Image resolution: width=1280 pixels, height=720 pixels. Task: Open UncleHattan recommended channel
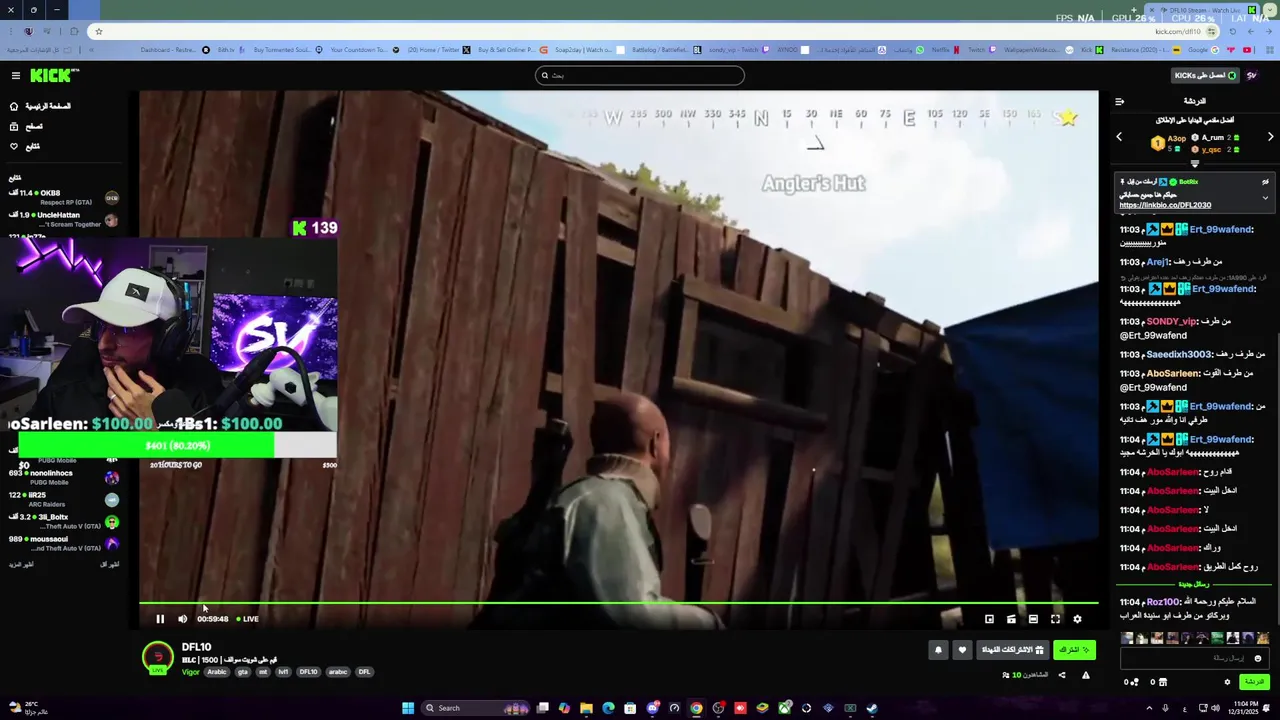(x=62, y=219)
